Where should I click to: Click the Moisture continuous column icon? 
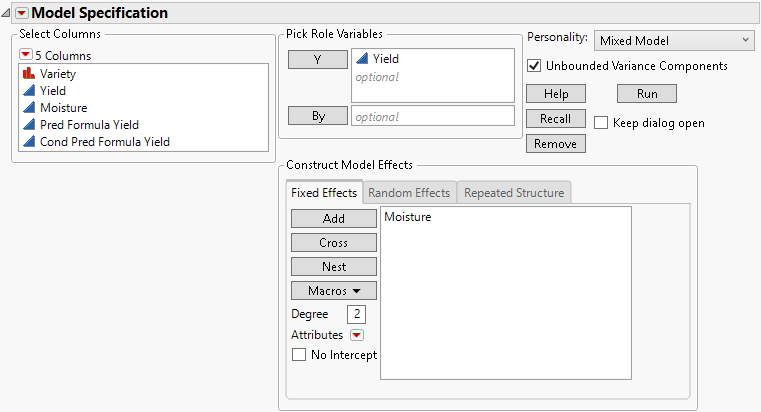[x=29, y=108]
